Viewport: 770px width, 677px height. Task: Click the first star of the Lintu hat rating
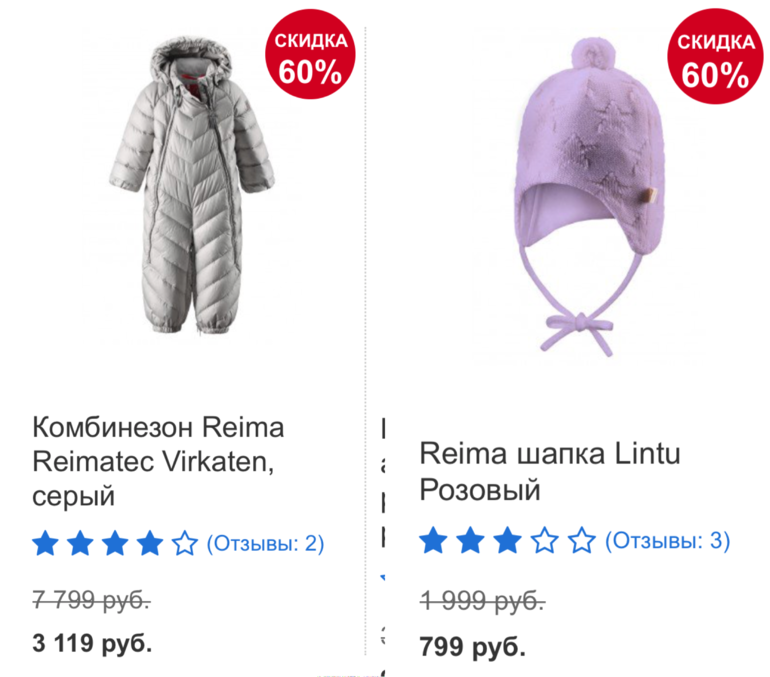433,542
